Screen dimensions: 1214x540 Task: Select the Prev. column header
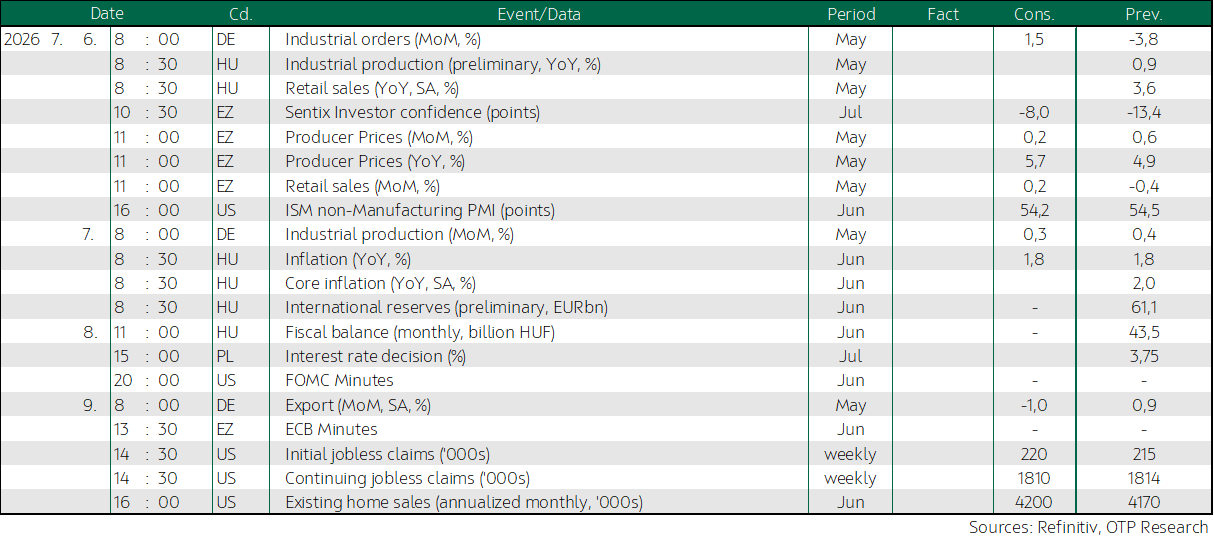[x=1144, y=14]
